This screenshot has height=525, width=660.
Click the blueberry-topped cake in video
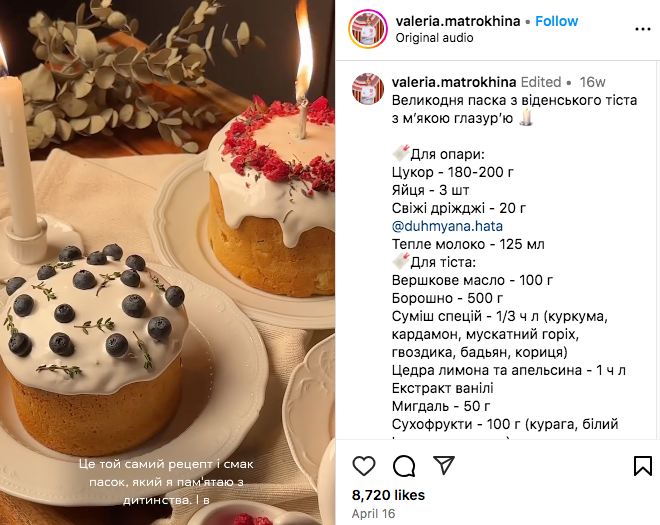pos(93,349)
